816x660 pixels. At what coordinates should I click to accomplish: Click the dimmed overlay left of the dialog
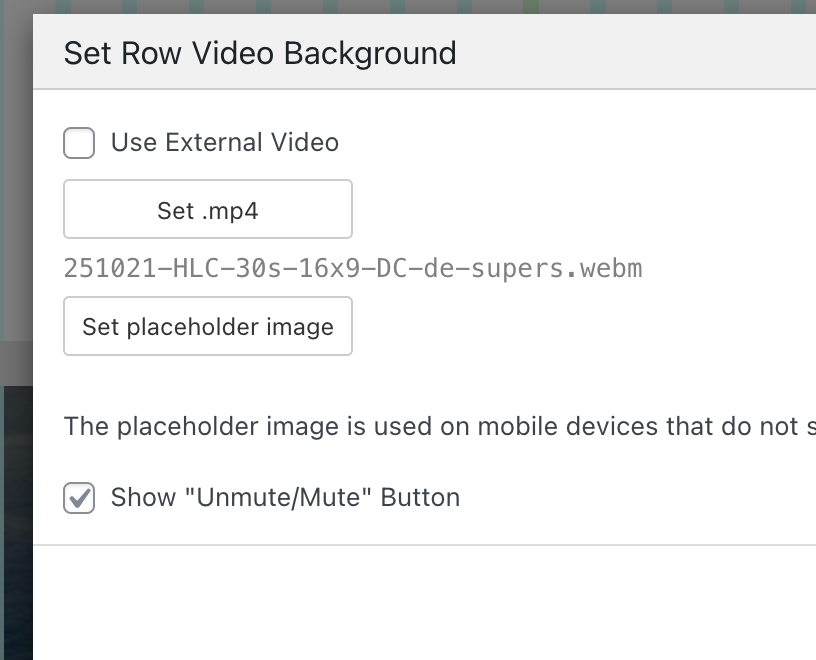pyautogui.click(x=15, y=200)
